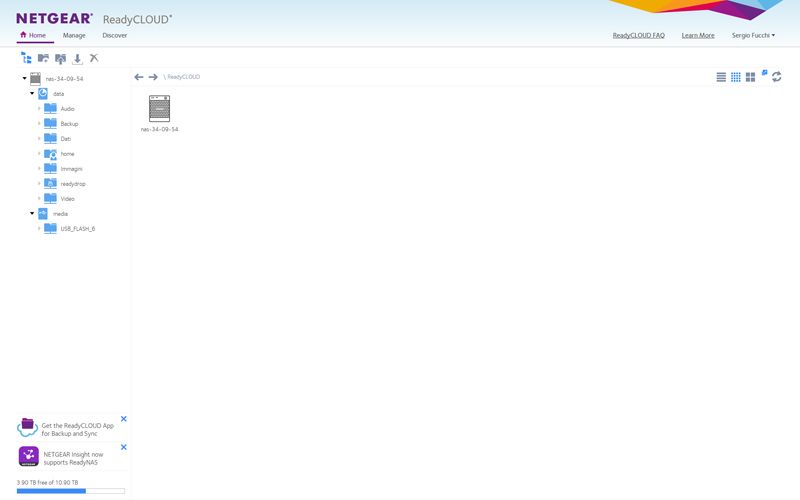Click the Audio folder icon

pos(50,108)
